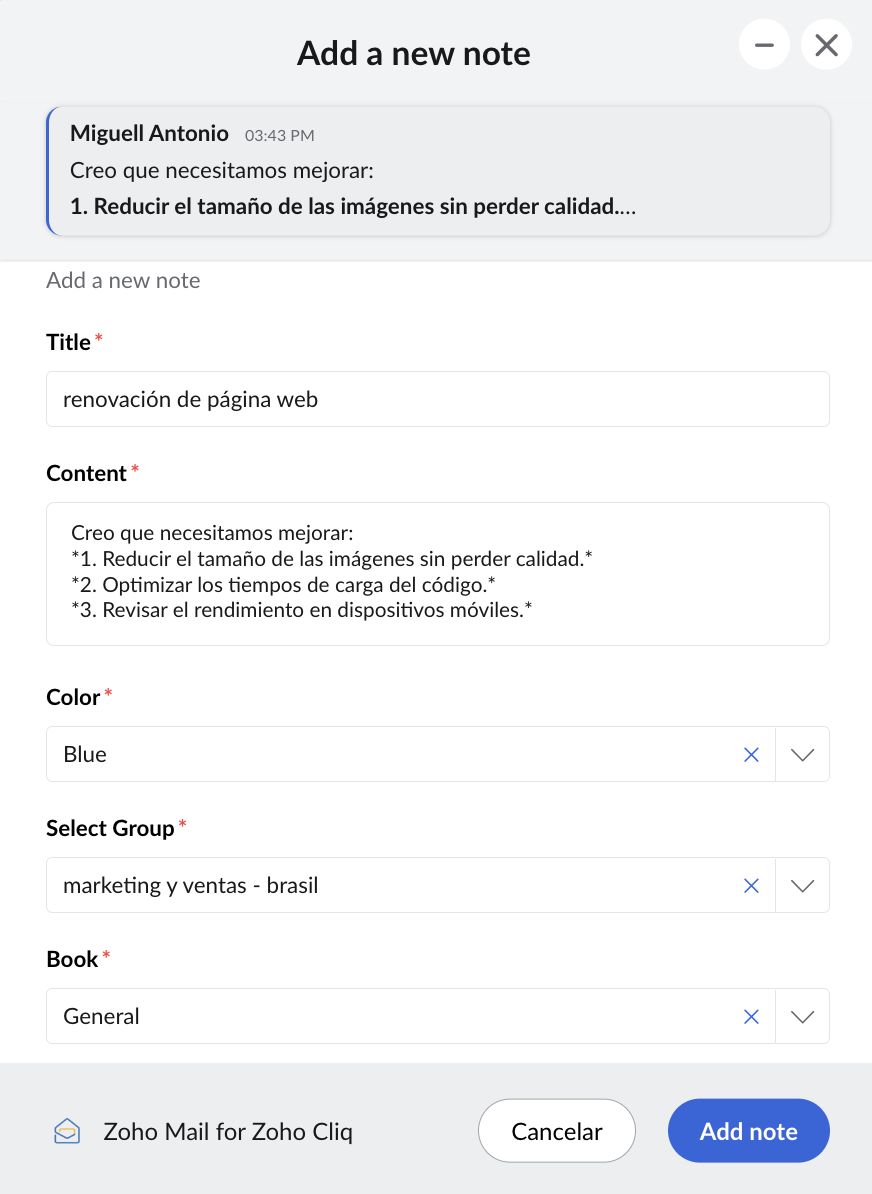872x1194 pixels.
Task: Click the Title field with renovación text
Action: pyautogui.click(x=437, y=400)
